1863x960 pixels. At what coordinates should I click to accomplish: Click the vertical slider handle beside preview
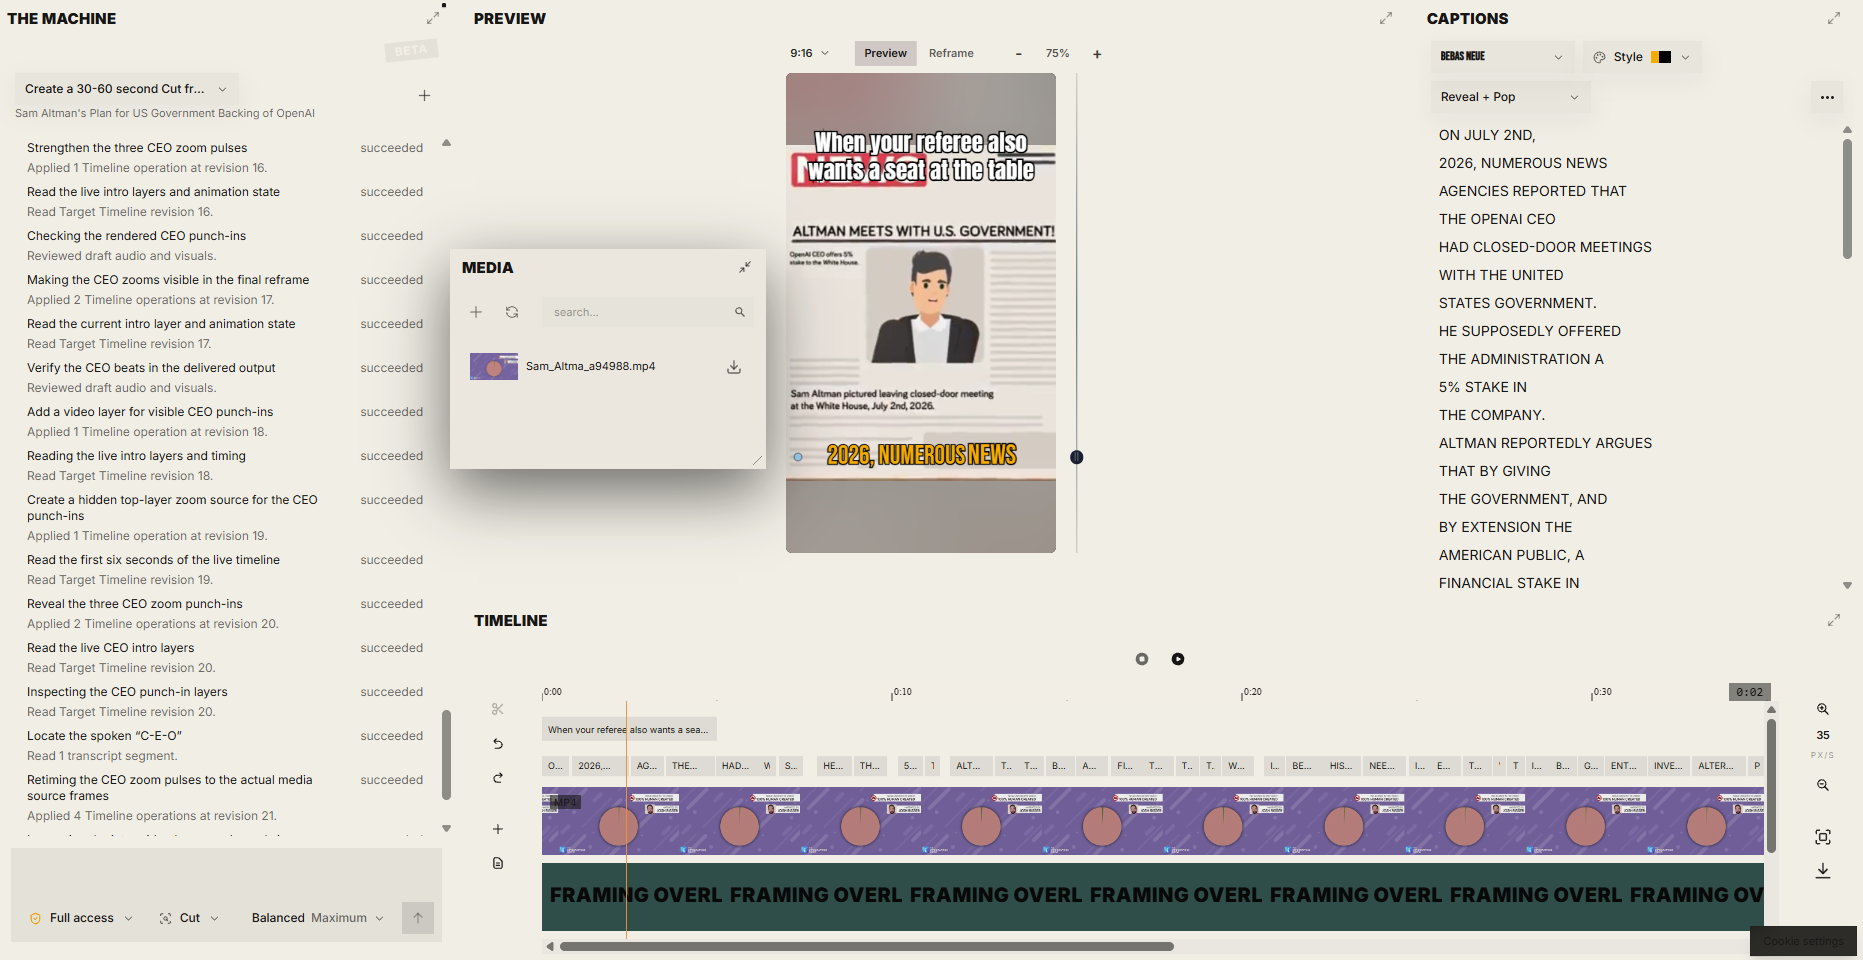click(x=1077, y=457)
